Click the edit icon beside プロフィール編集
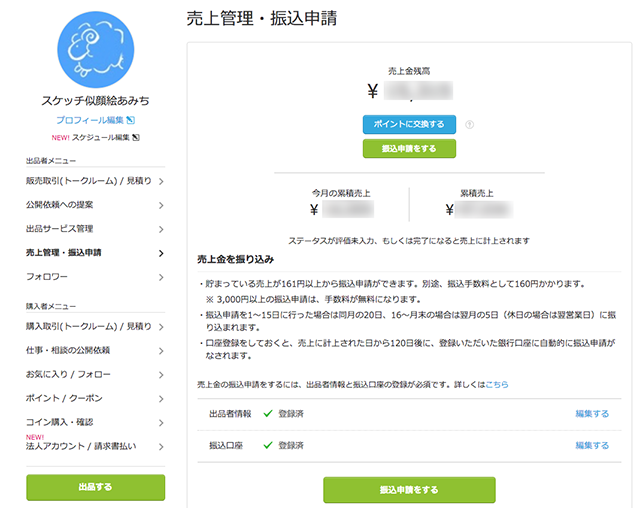The image size is (640, 508). click(130, 120)
